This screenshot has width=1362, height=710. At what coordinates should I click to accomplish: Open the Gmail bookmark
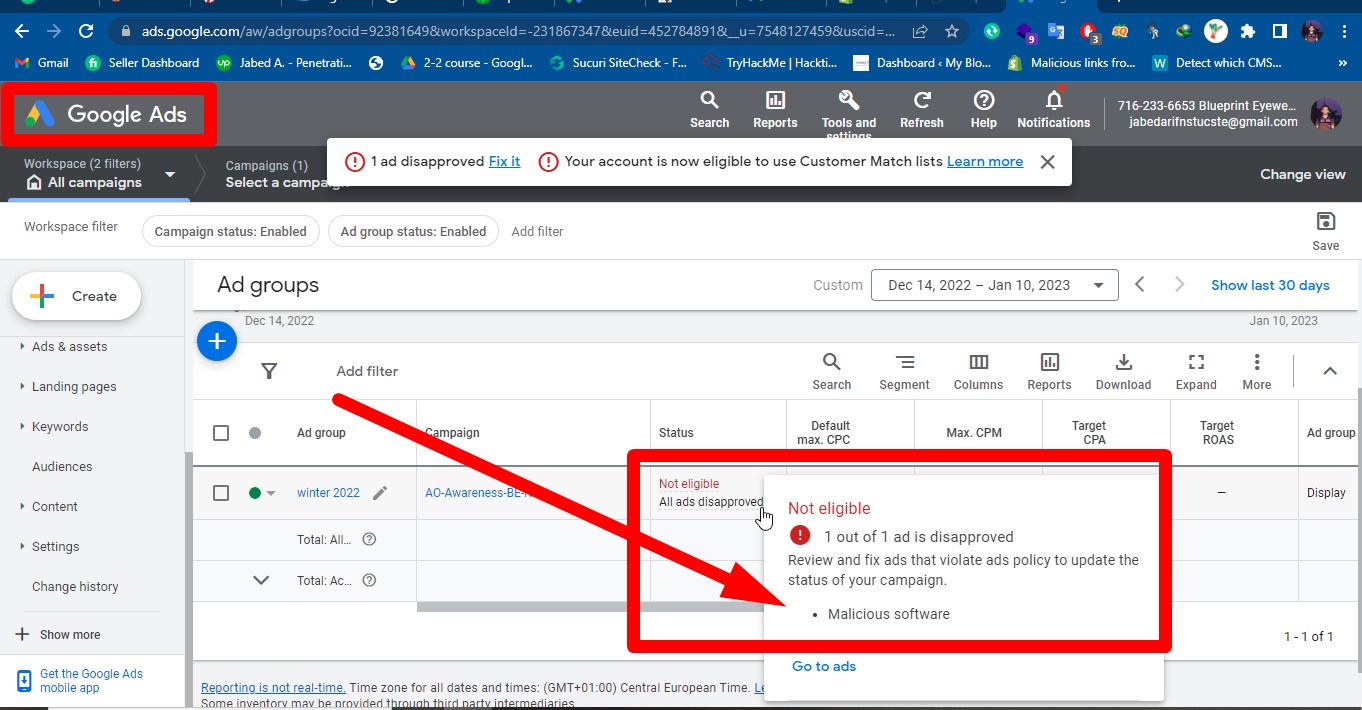point(42,62)
